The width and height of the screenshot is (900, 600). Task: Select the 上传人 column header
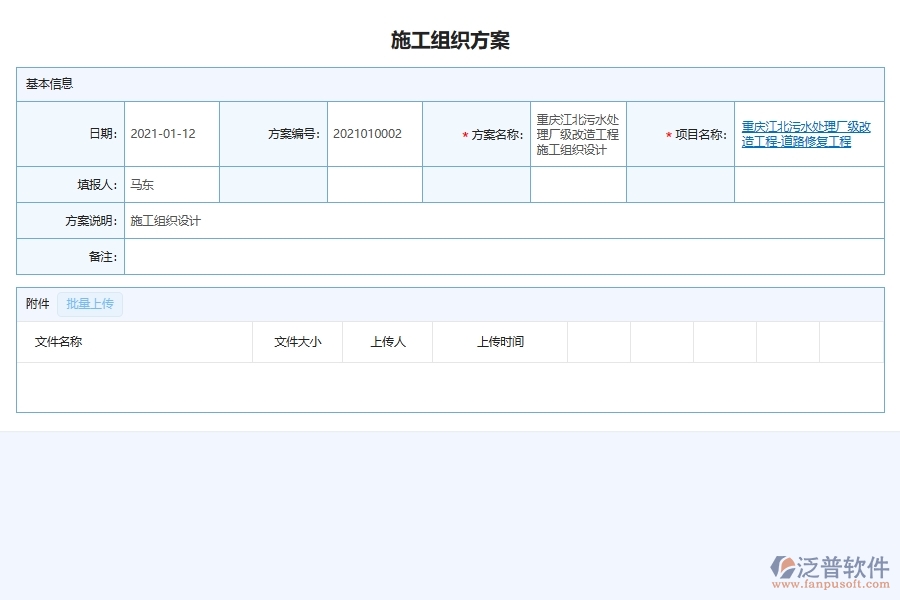387,341
